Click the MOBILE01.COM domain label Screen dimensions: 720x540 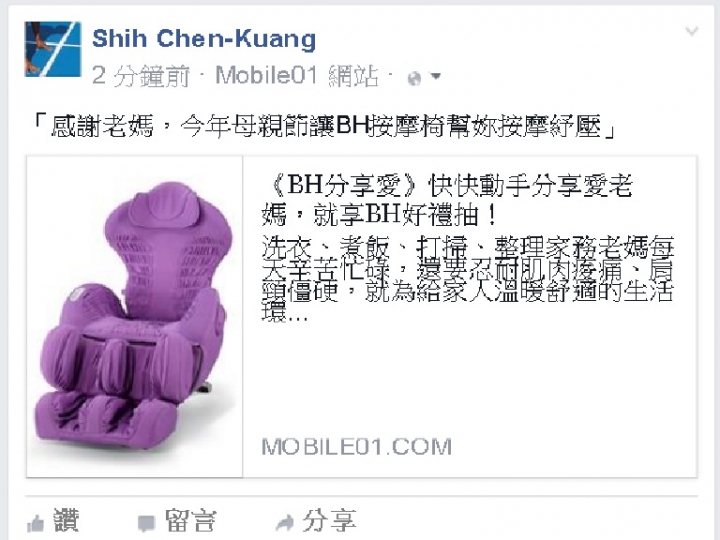pyautogui.click(x=356, y=447)
